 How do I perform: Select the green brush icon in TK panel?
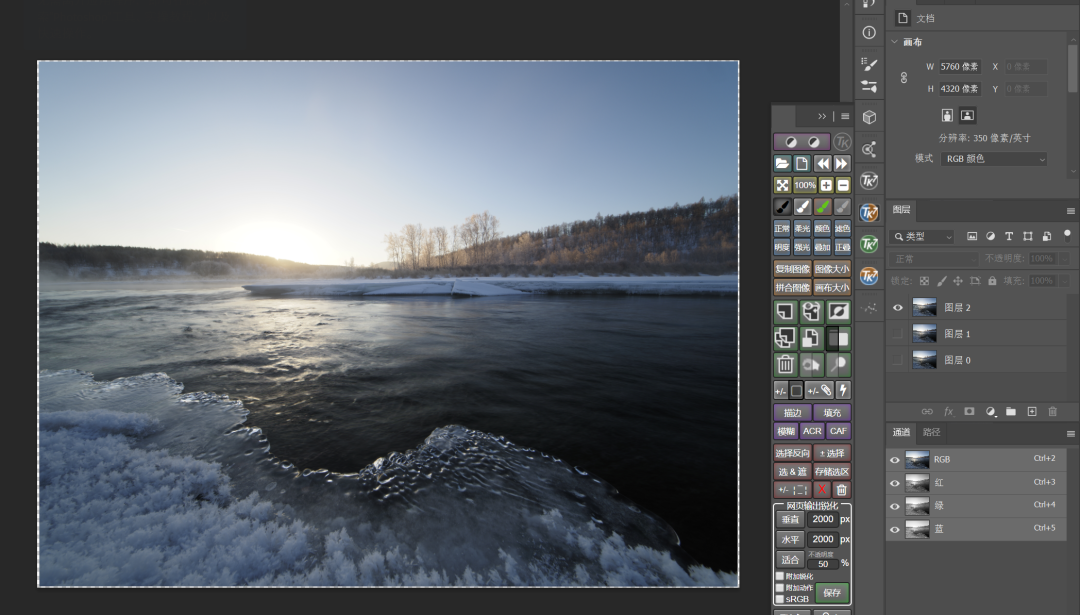[x=822, y=207]
